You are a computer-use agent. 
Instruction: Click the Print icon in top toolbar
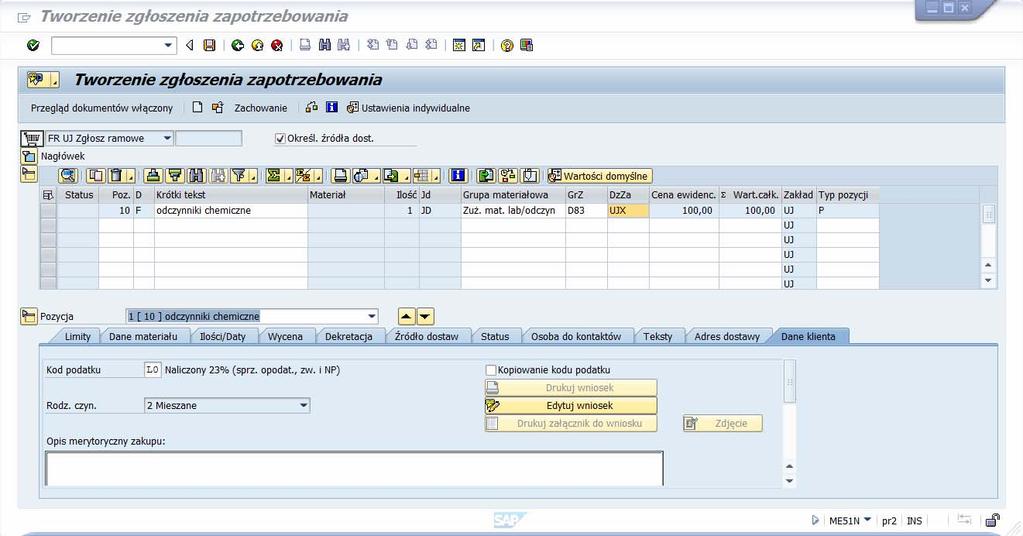click(x=305, y=45)
